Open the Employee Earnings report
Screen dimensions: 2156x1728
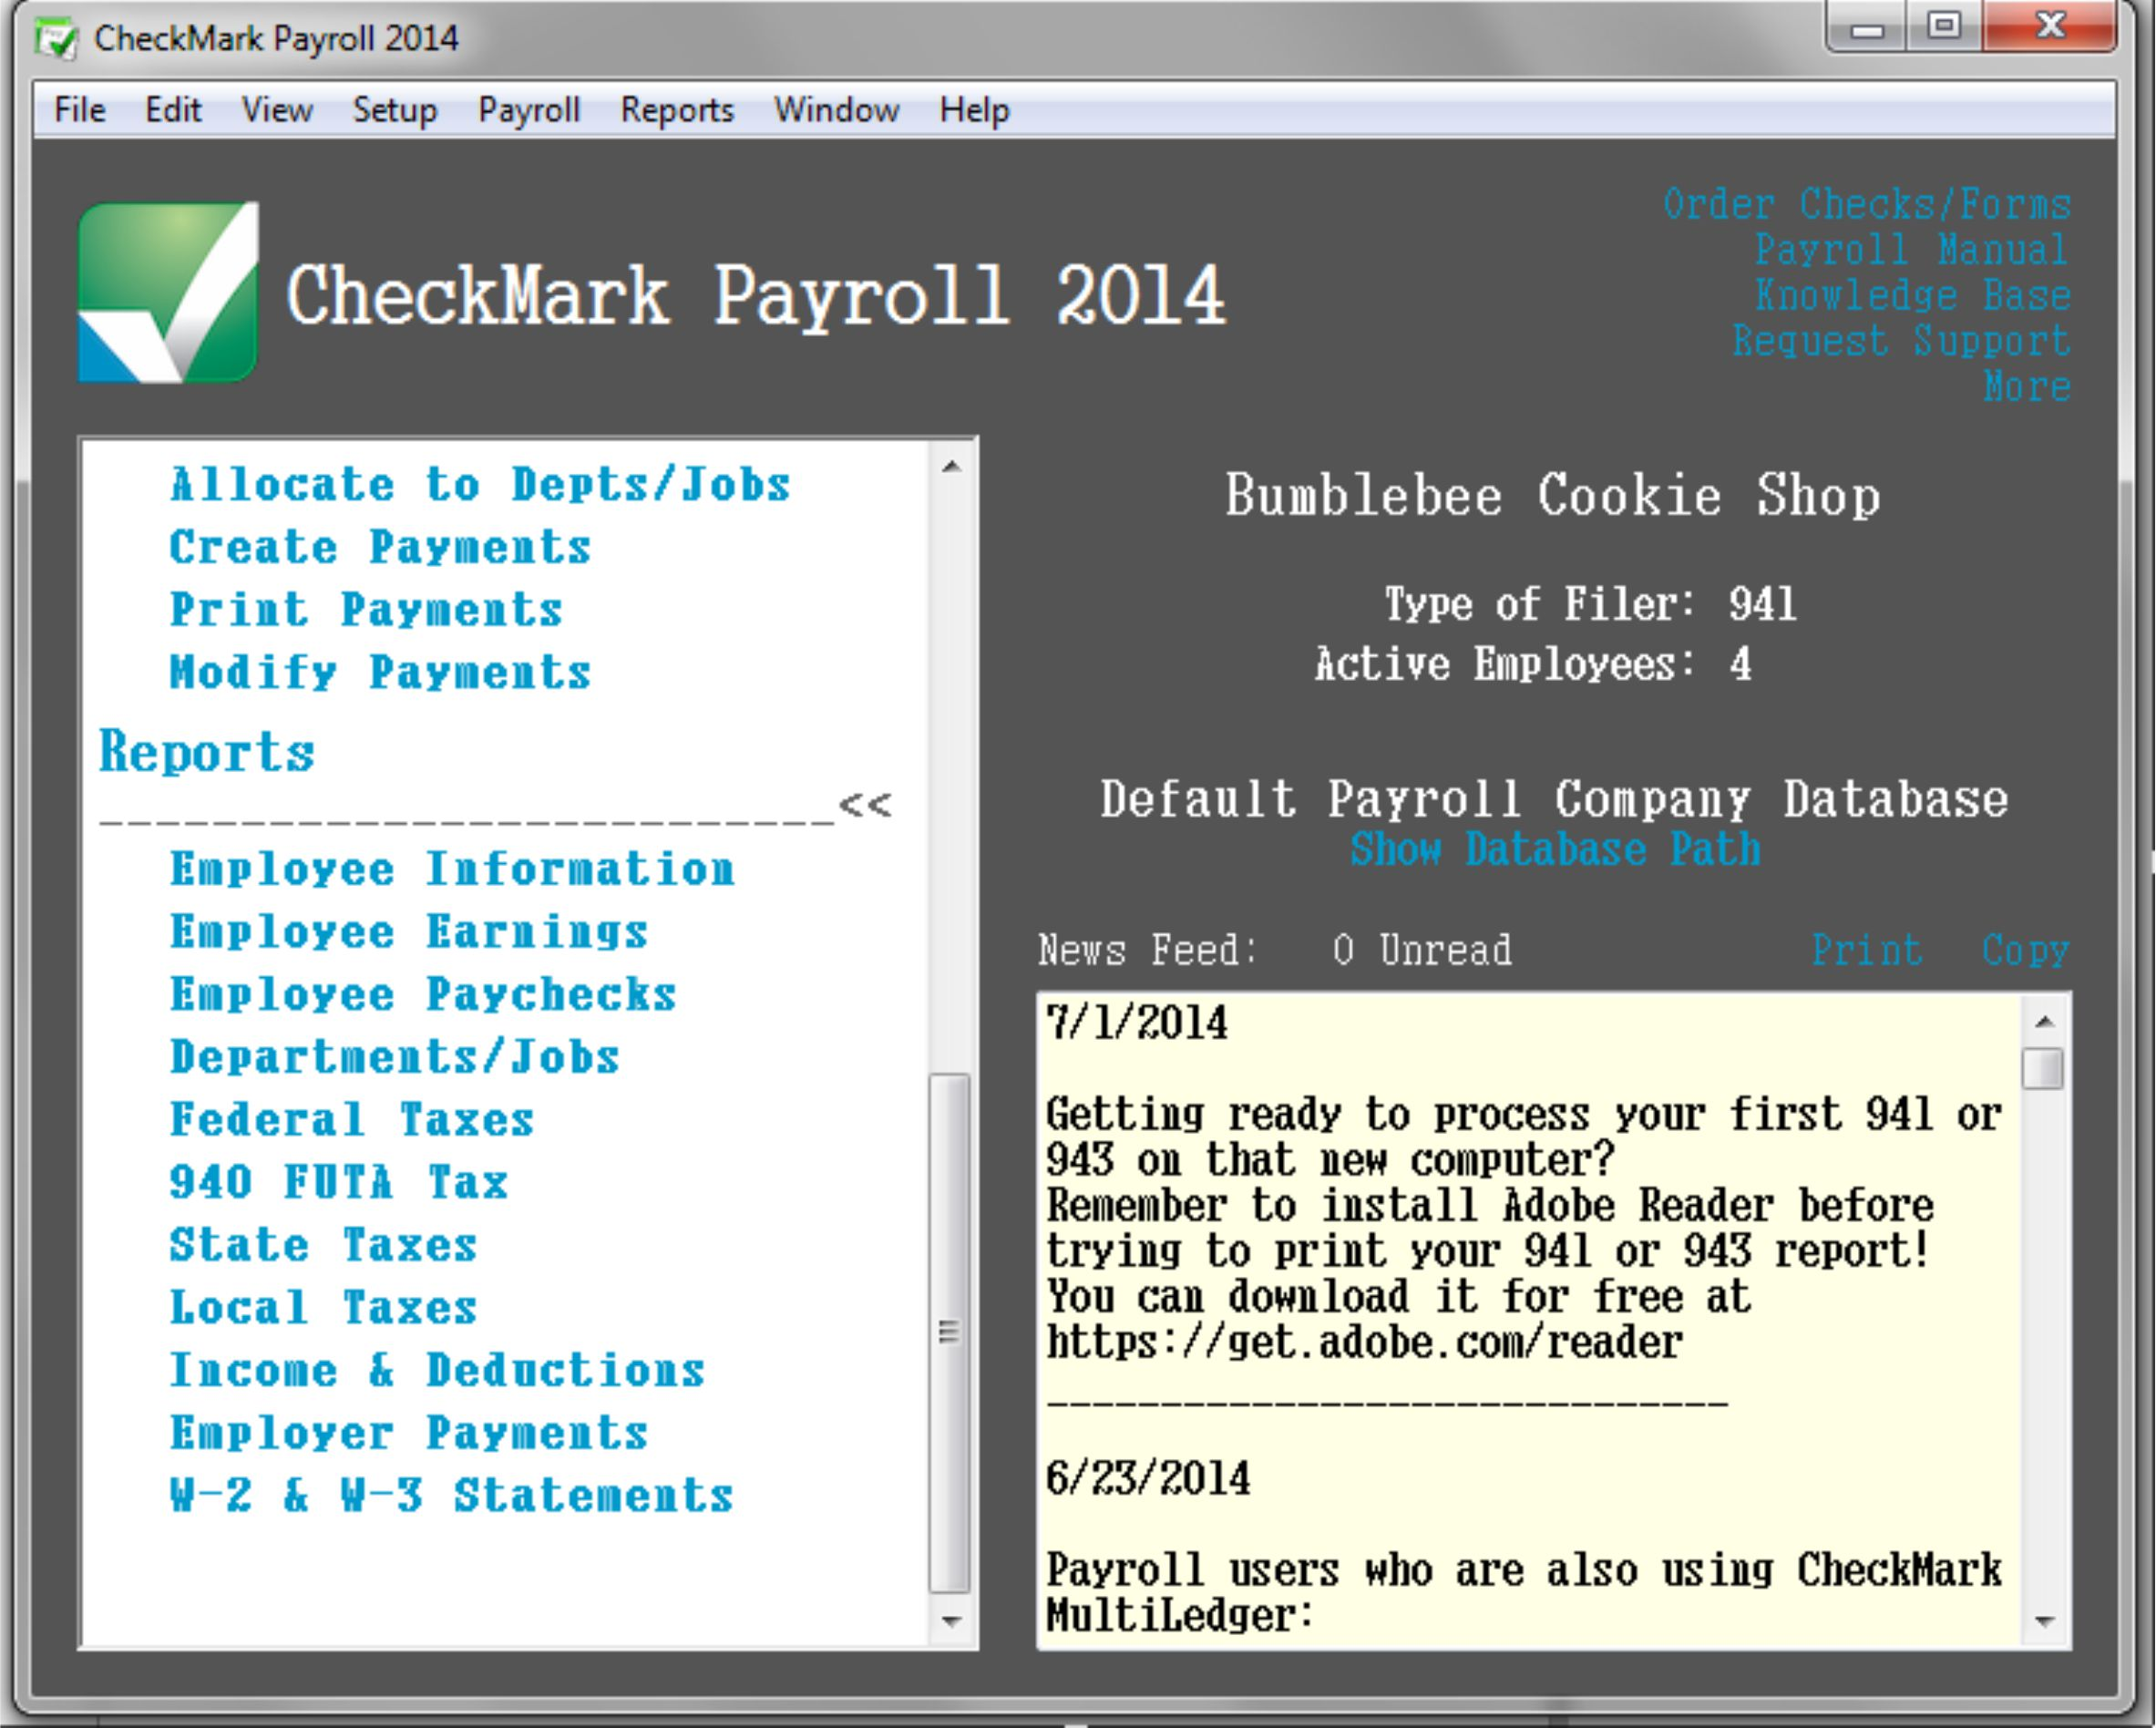408,931
